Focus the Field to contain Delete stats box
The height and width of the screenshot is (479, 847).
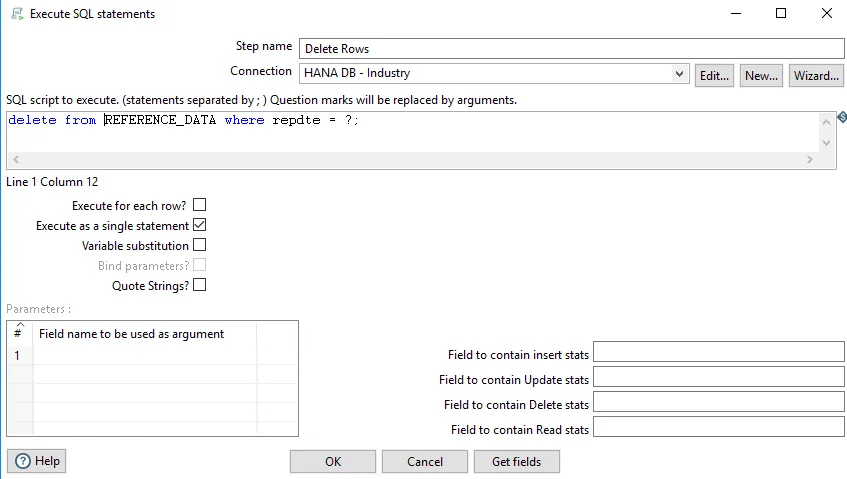click(718, 403)
